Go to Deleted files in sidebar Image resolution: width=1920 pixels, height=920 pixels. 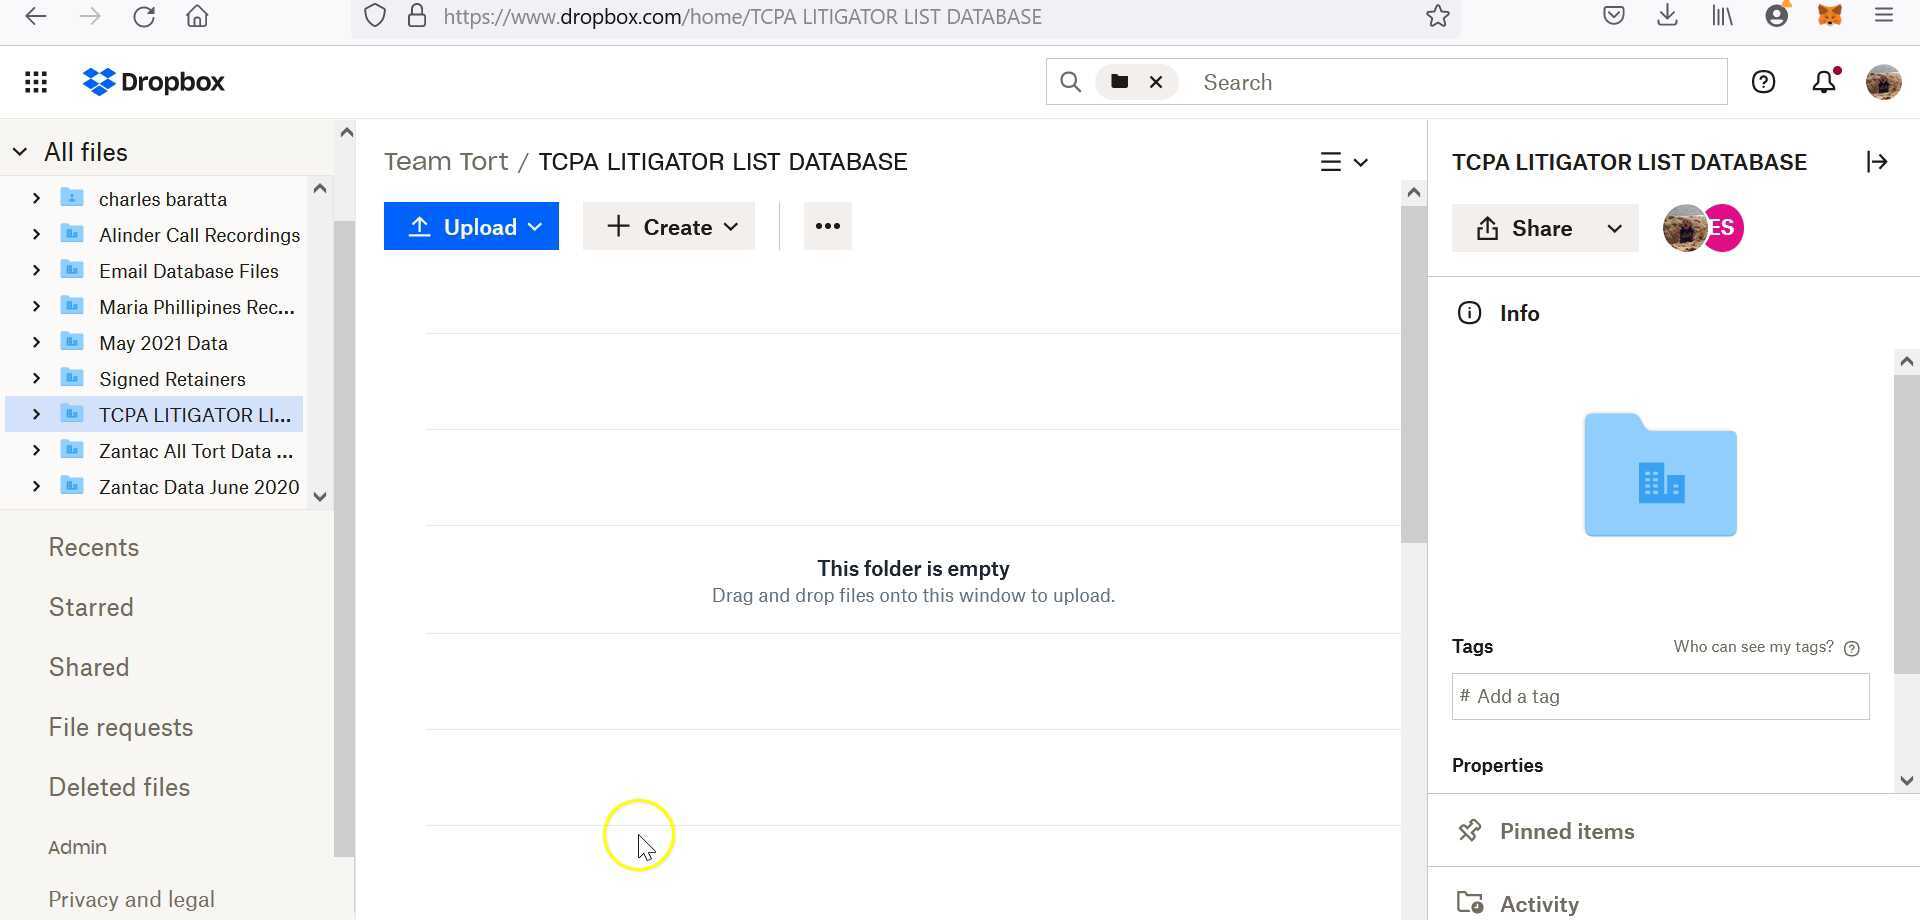tap(119, 787)
